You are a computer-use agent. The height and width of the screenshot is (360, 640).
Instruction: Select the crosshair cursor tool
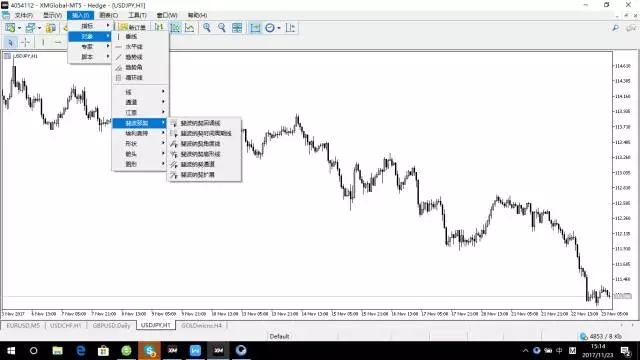point(25,42)
